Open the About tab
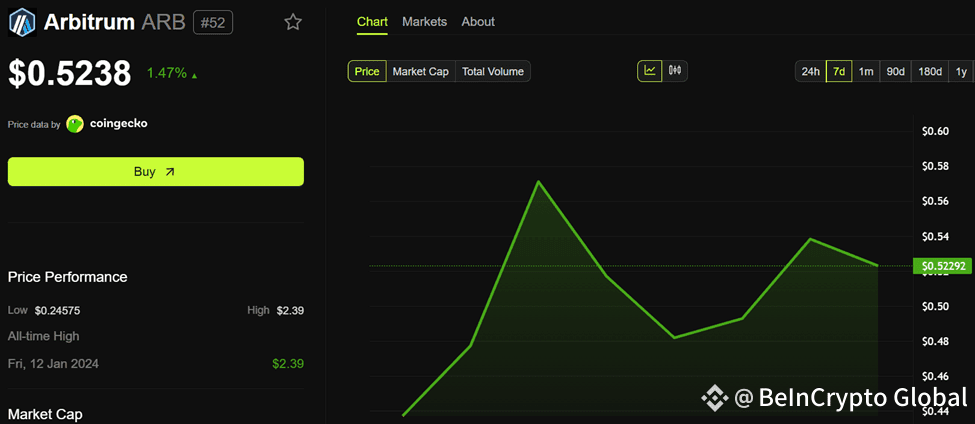 tap(478, 22)
